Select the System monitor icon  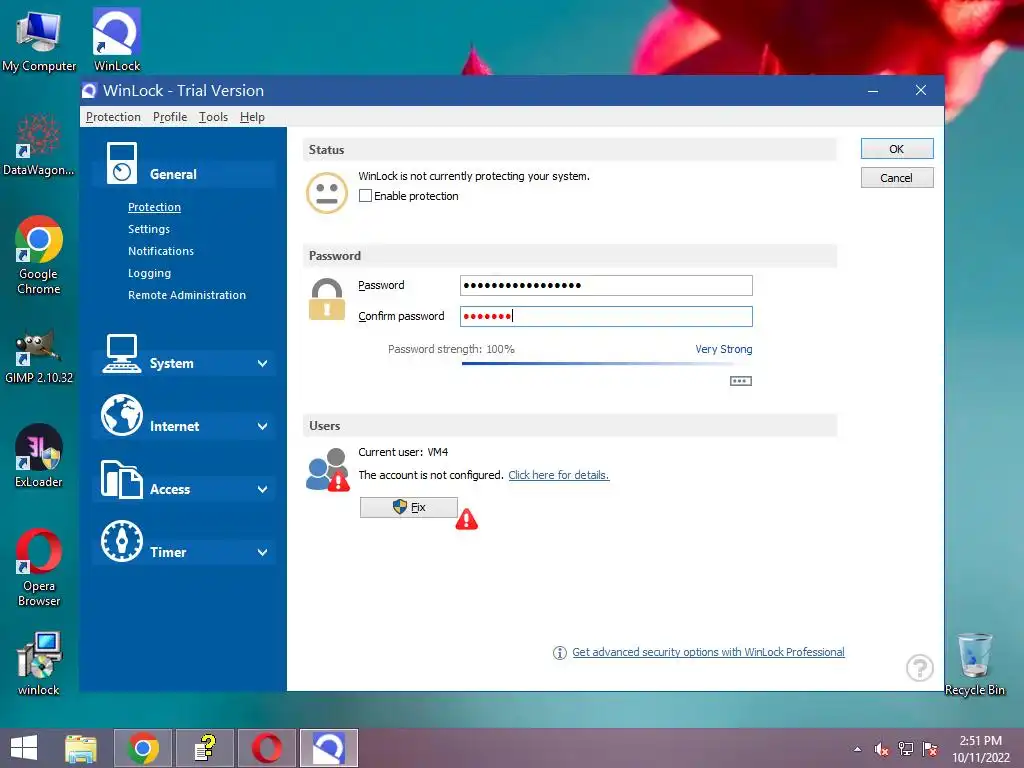coord(122,353)
